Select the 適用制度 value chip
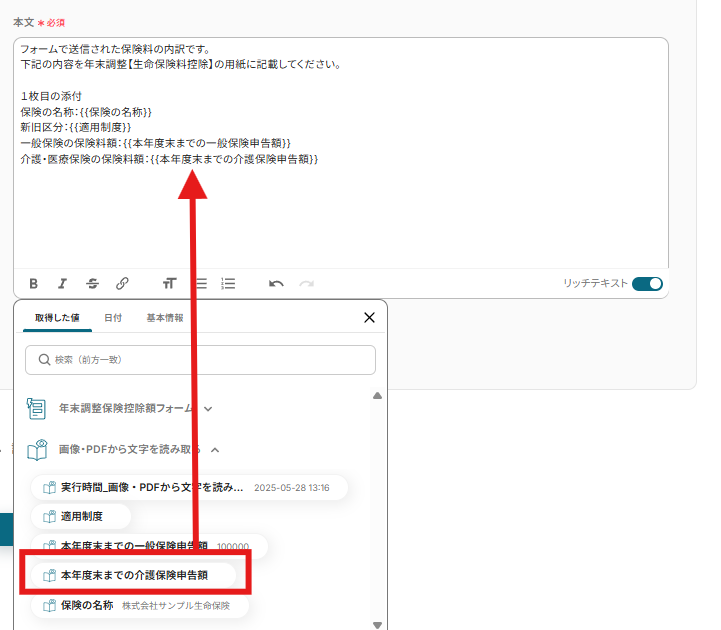Viewport: 721px width, 630px height. [x=81, y=516]
